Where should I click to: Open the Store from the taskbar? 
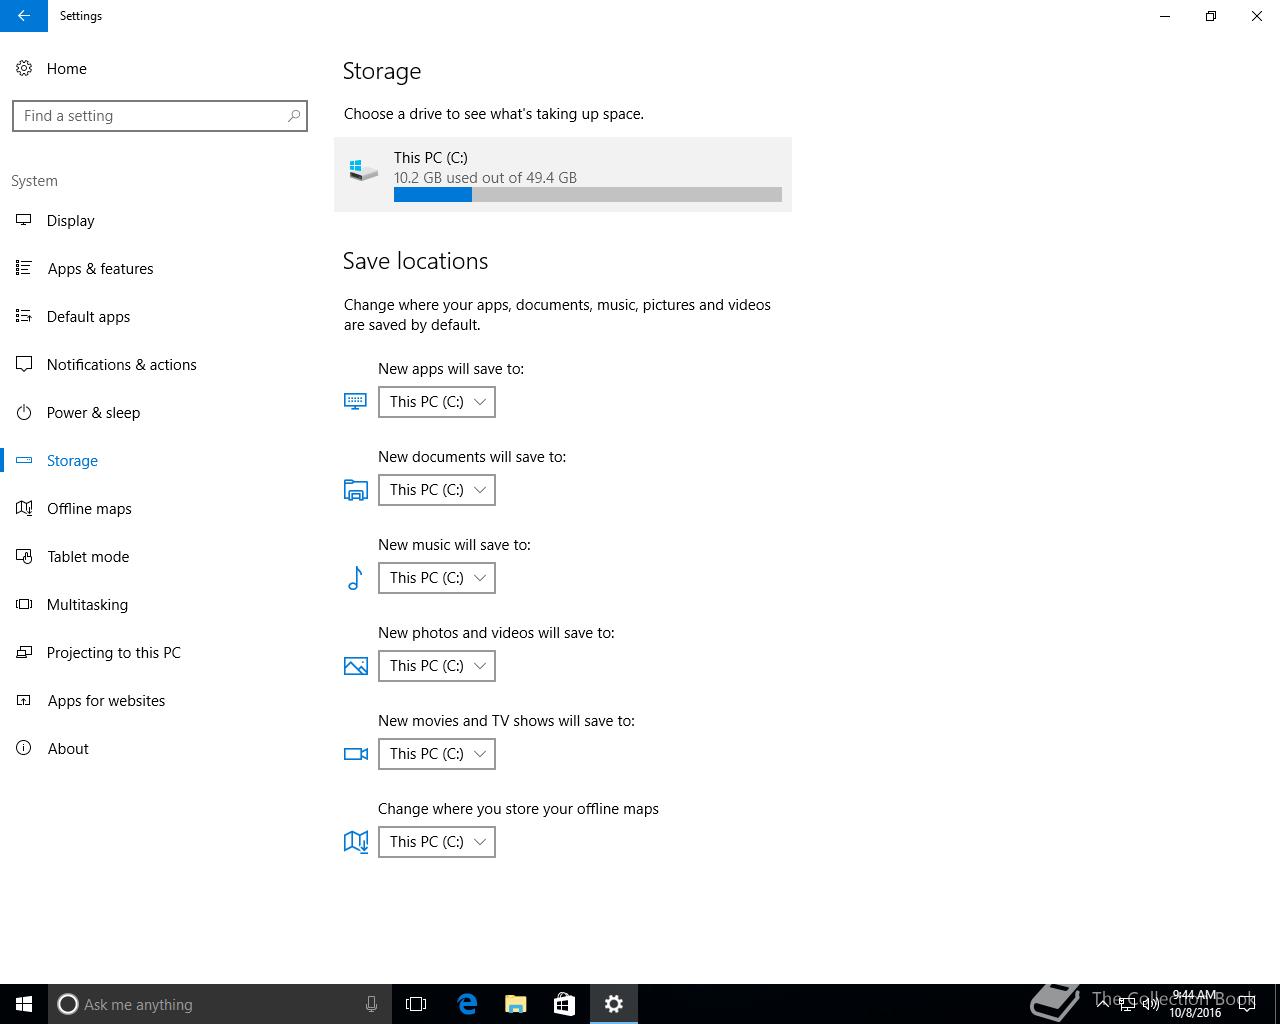pyautogui.click(x=564, y=1004)
